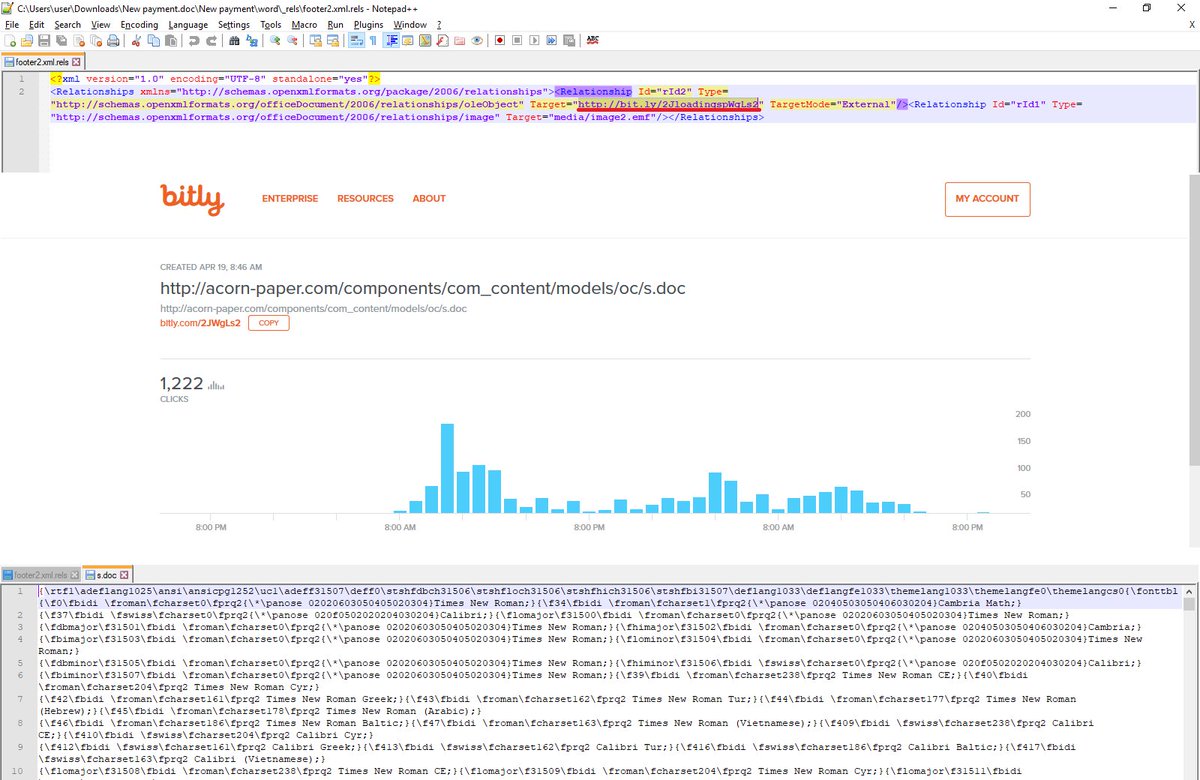Open the Language menu
Image resolution: width=1200 pixels, height=780 pixels.
pyautogui.click(x=189, y=24)
